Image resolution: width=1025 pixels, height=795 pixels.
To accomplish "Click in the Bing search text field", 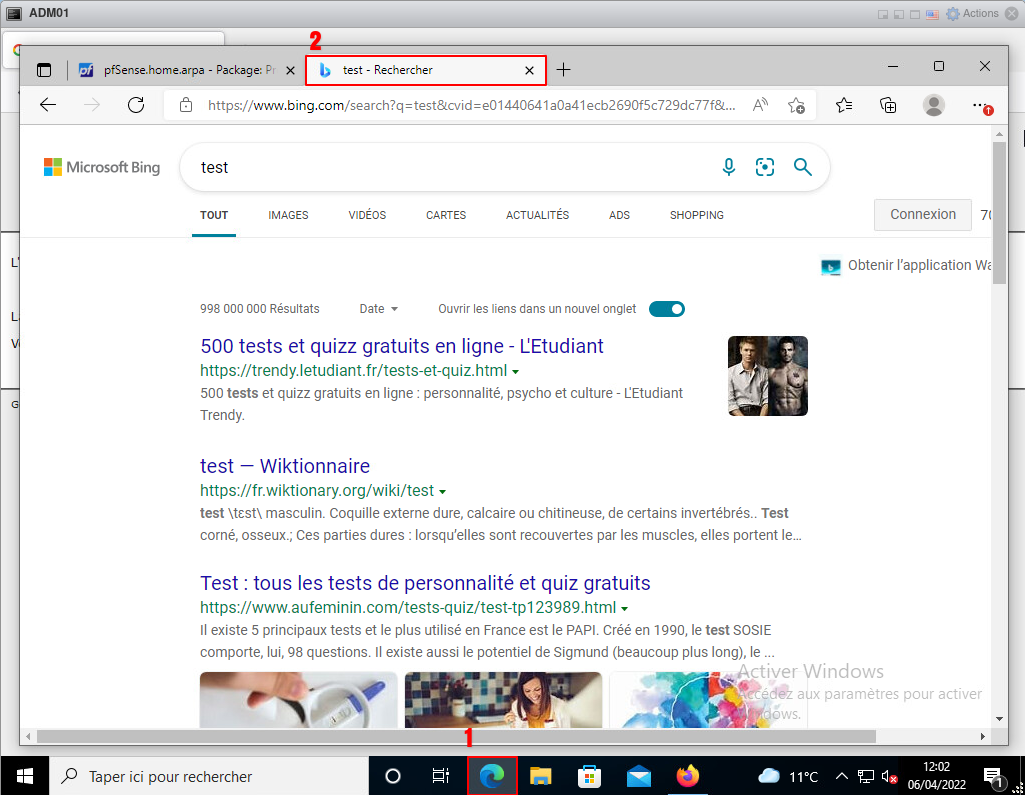I will pyautogui.click(x=450, y=167).
